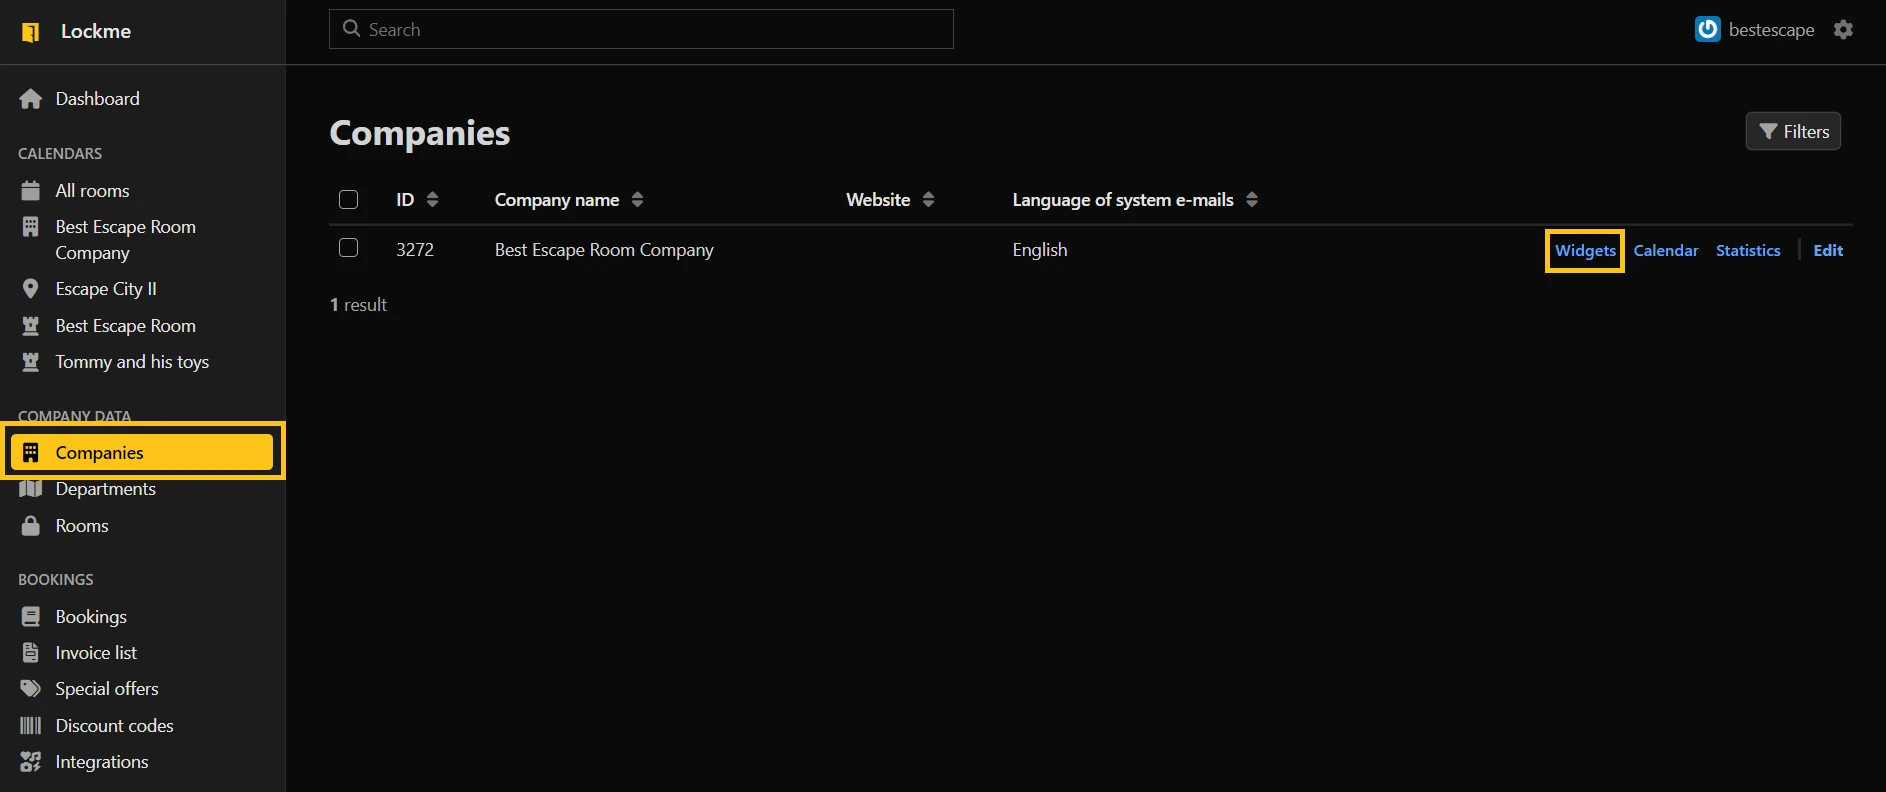Sort by Company name arrows
Screen dimensions: 1886x792
click(637, 200)
